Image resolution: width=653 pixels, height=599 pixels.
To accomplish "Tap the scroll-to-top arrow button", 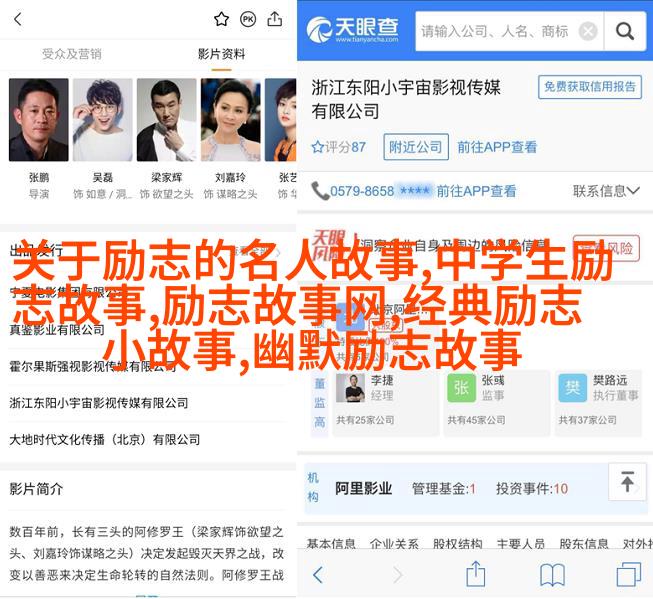I will (x=627, y=482).
